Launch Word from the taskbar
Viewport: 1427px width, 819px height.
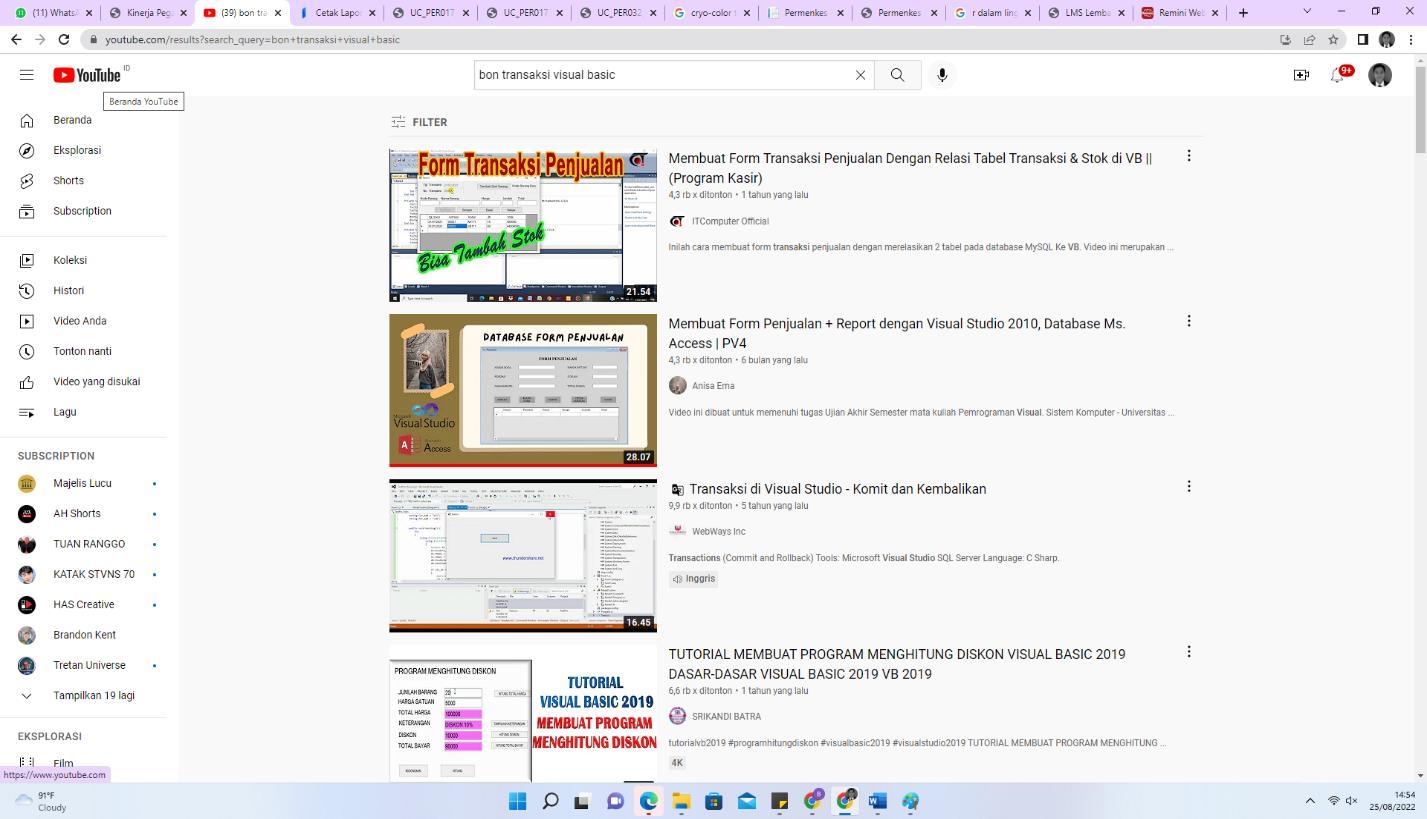click(x=878, y=801)
